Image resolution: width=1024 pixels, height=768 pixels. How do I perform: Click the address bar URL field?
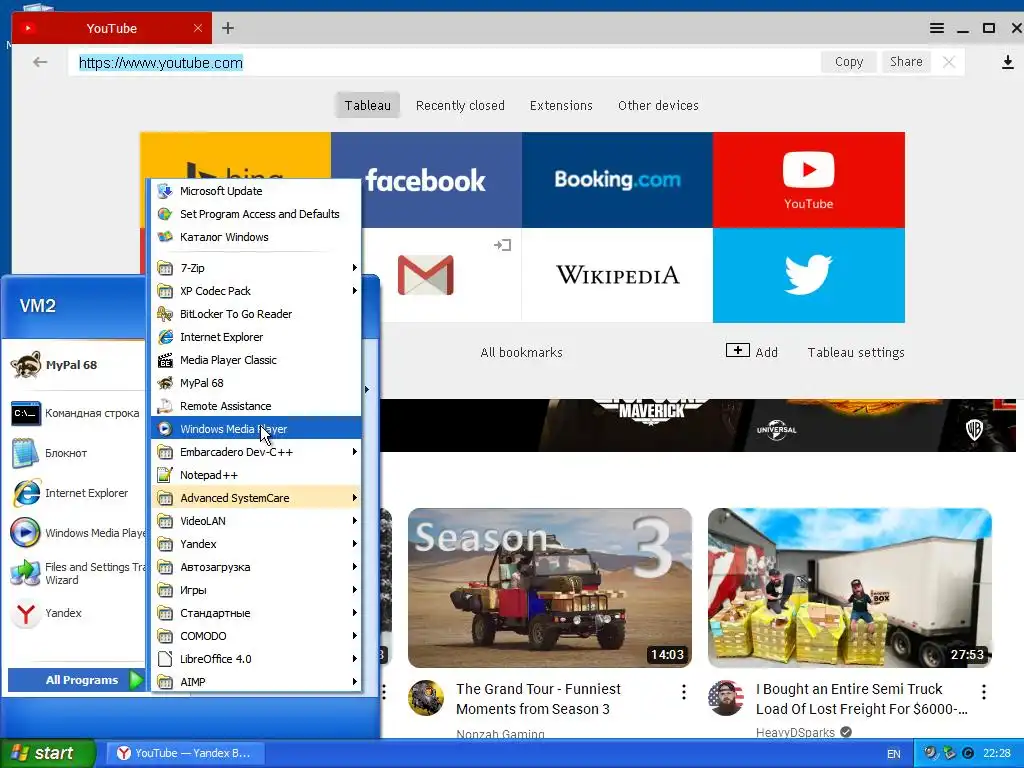(444, 62)
